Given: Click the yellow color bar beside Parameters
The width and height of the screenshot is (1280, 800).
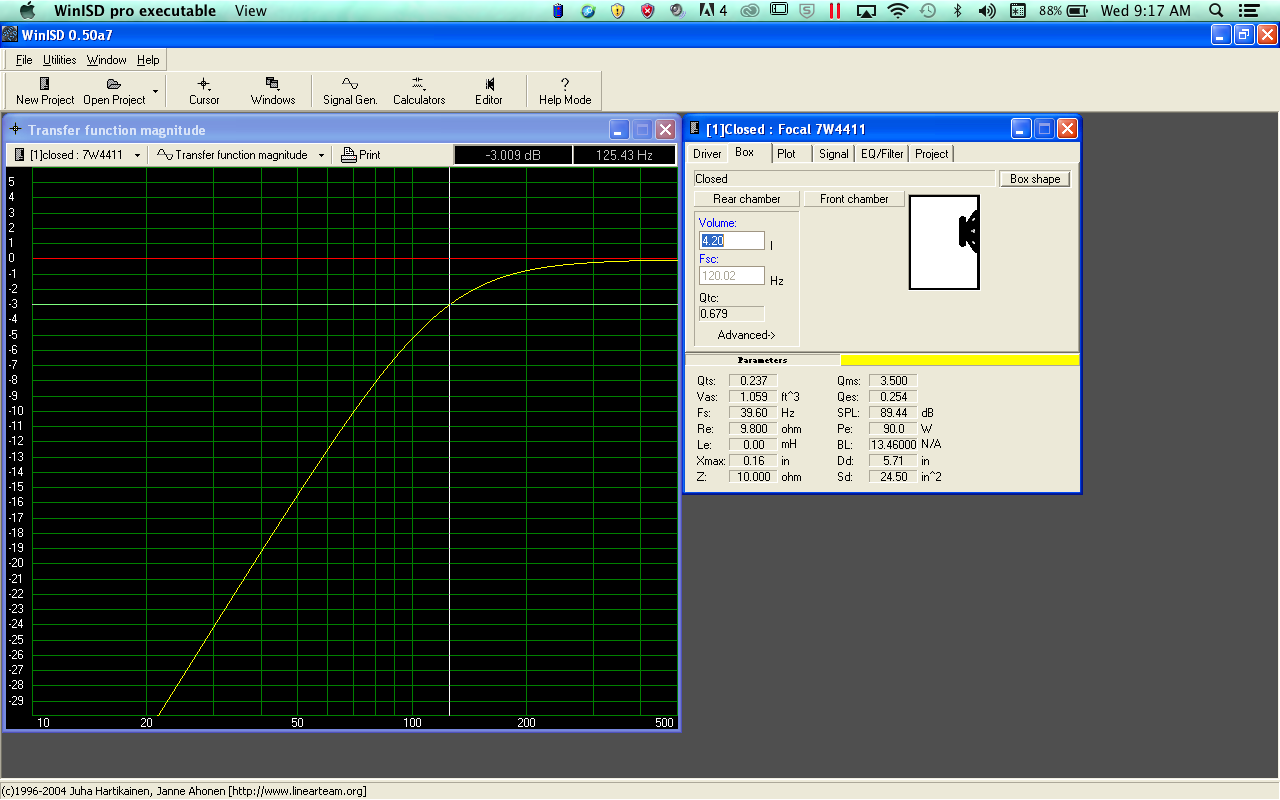Looking at the screenshot, I should click(960, 360).
